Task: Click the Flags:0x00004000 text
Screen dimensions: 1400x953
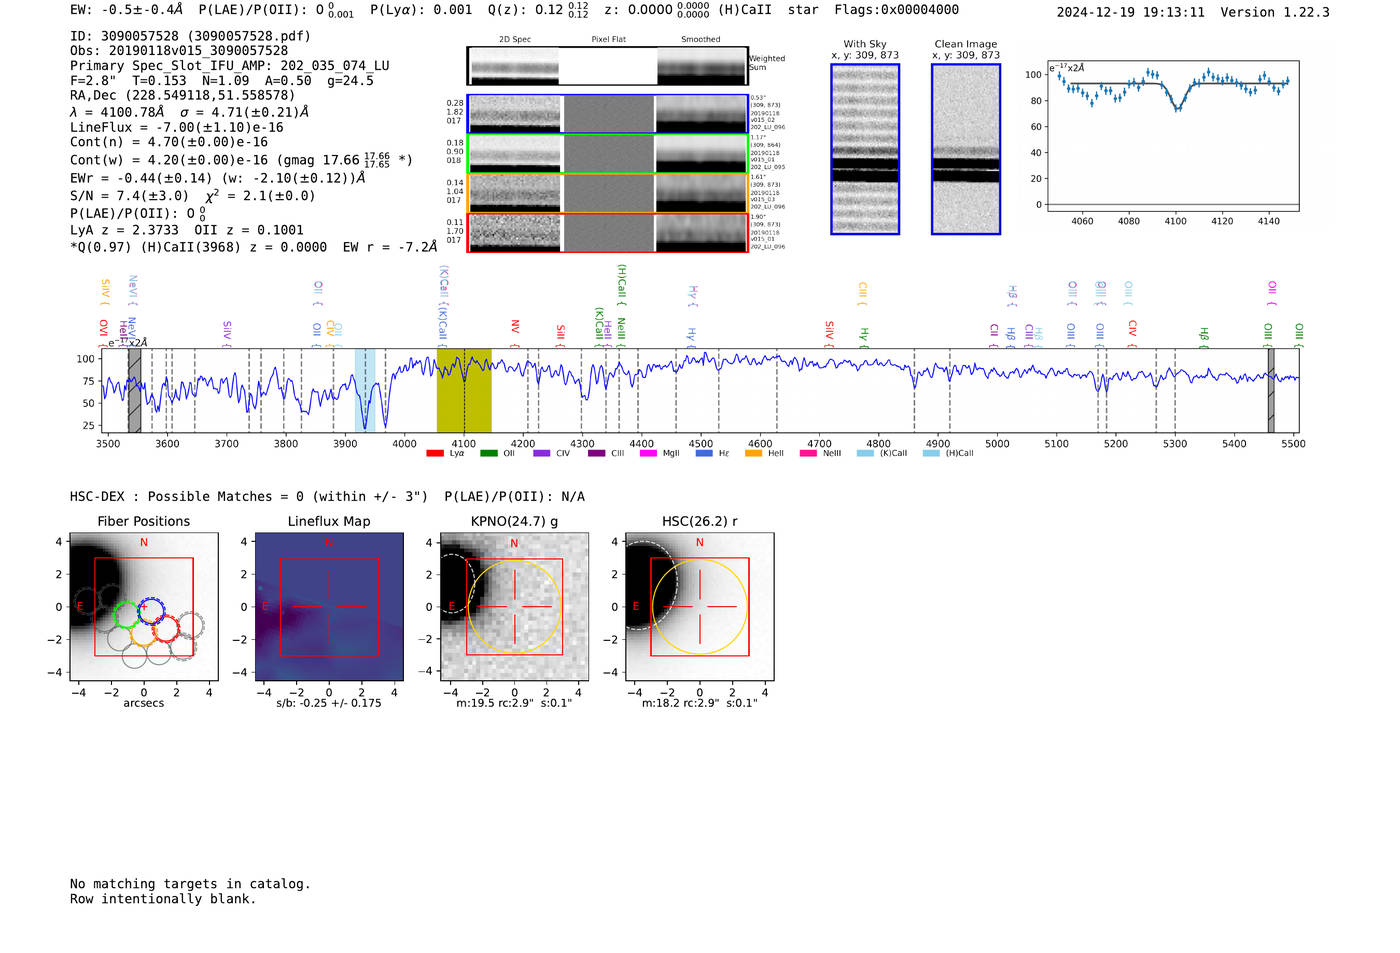Action: 896,10
